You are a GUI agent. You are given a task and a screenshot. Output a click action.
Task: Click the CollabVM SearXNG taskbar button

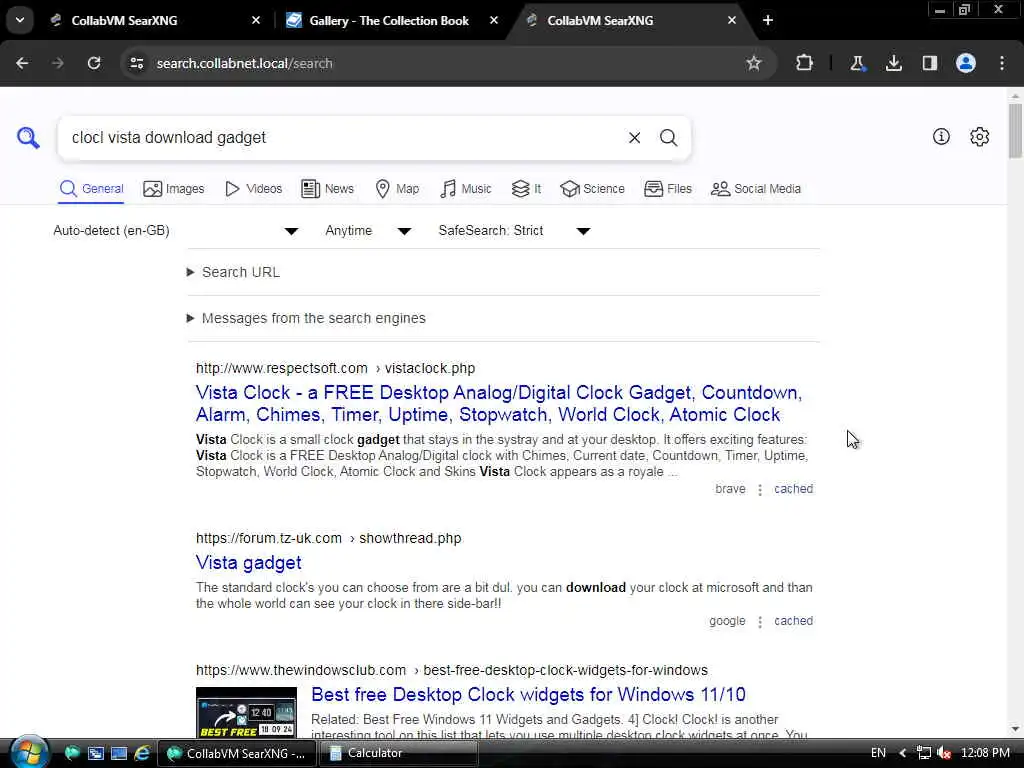[237, 753]
